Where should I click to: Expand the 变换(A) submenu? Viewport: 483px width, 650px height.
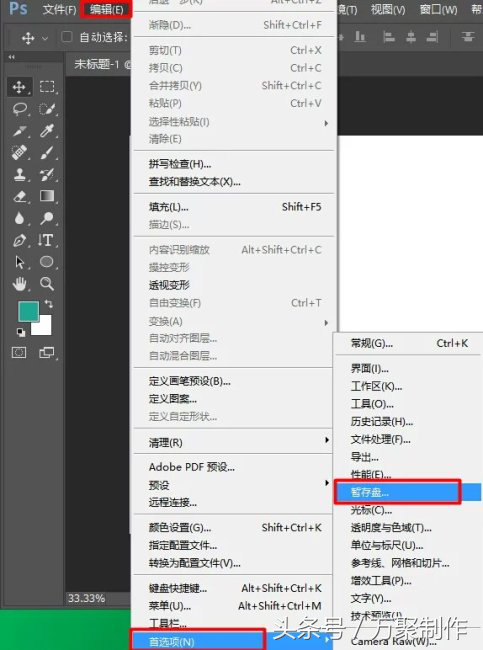pyautogui.click(x=326, y=323)
